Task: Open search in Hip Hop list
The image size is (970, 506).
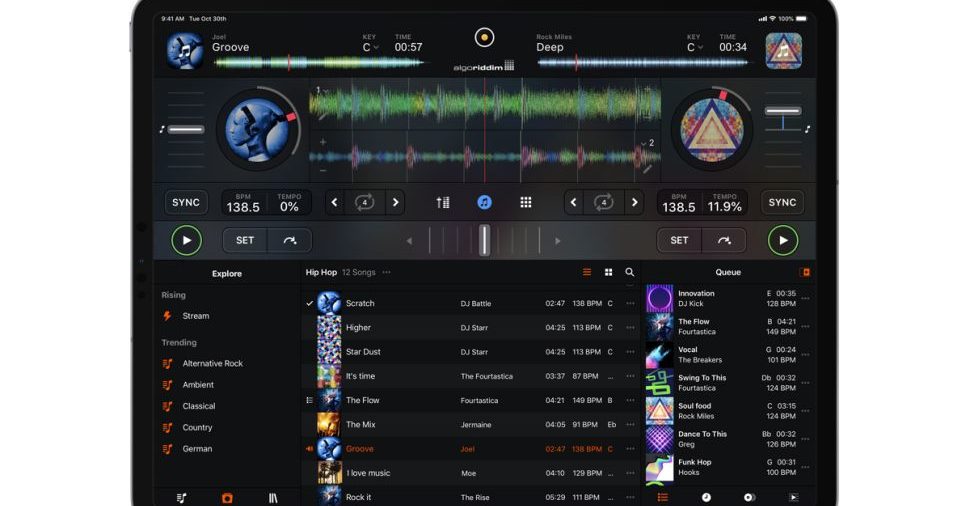Action: point(630,272)
